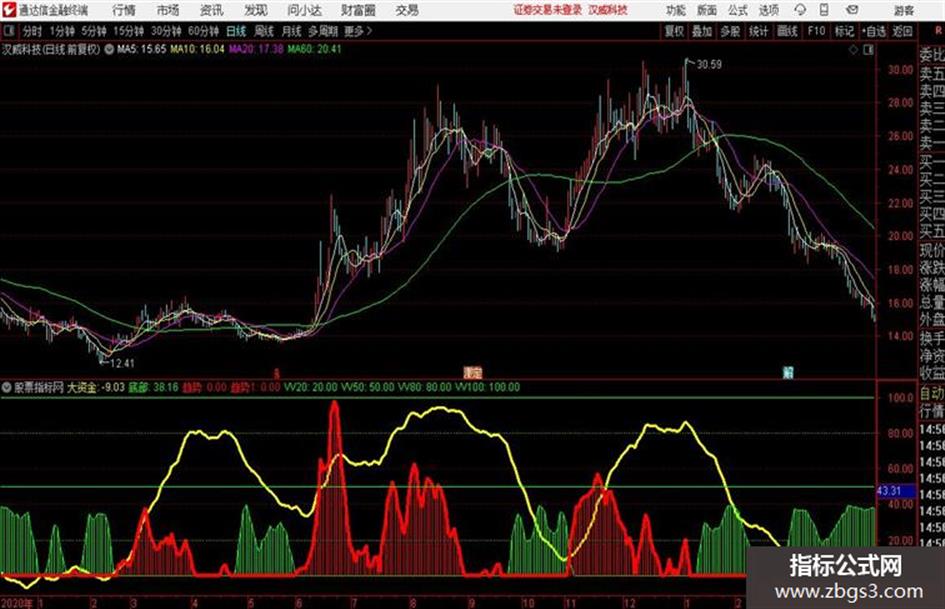
Task: Click the MA10: 16.04 indicator value
Action: click(x=197, y=49)
